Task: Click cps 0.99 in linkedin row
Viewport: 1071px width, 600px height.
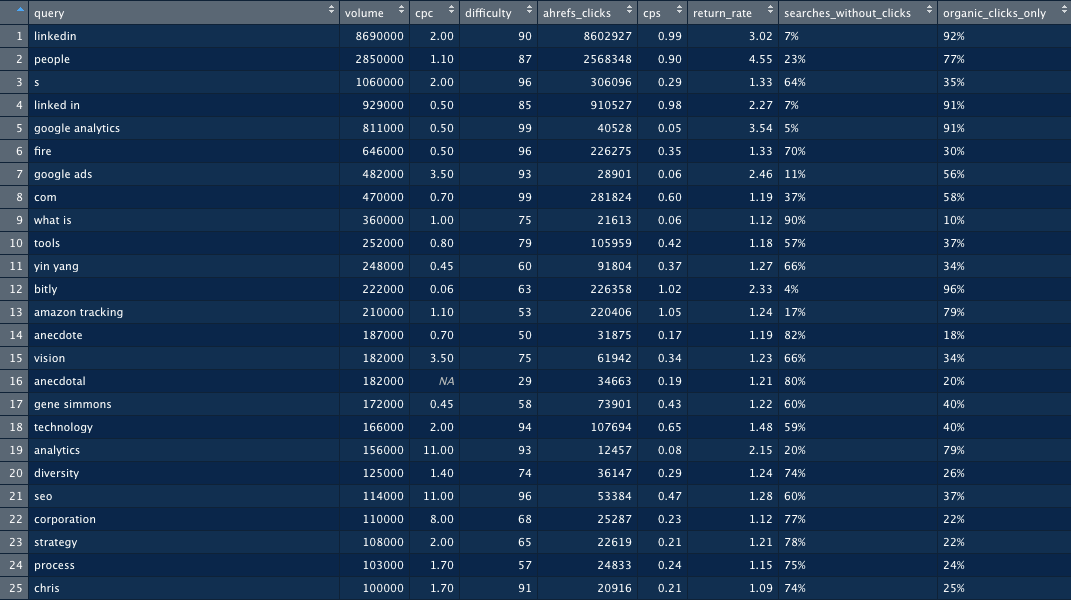Action: [x=669, y=36]
